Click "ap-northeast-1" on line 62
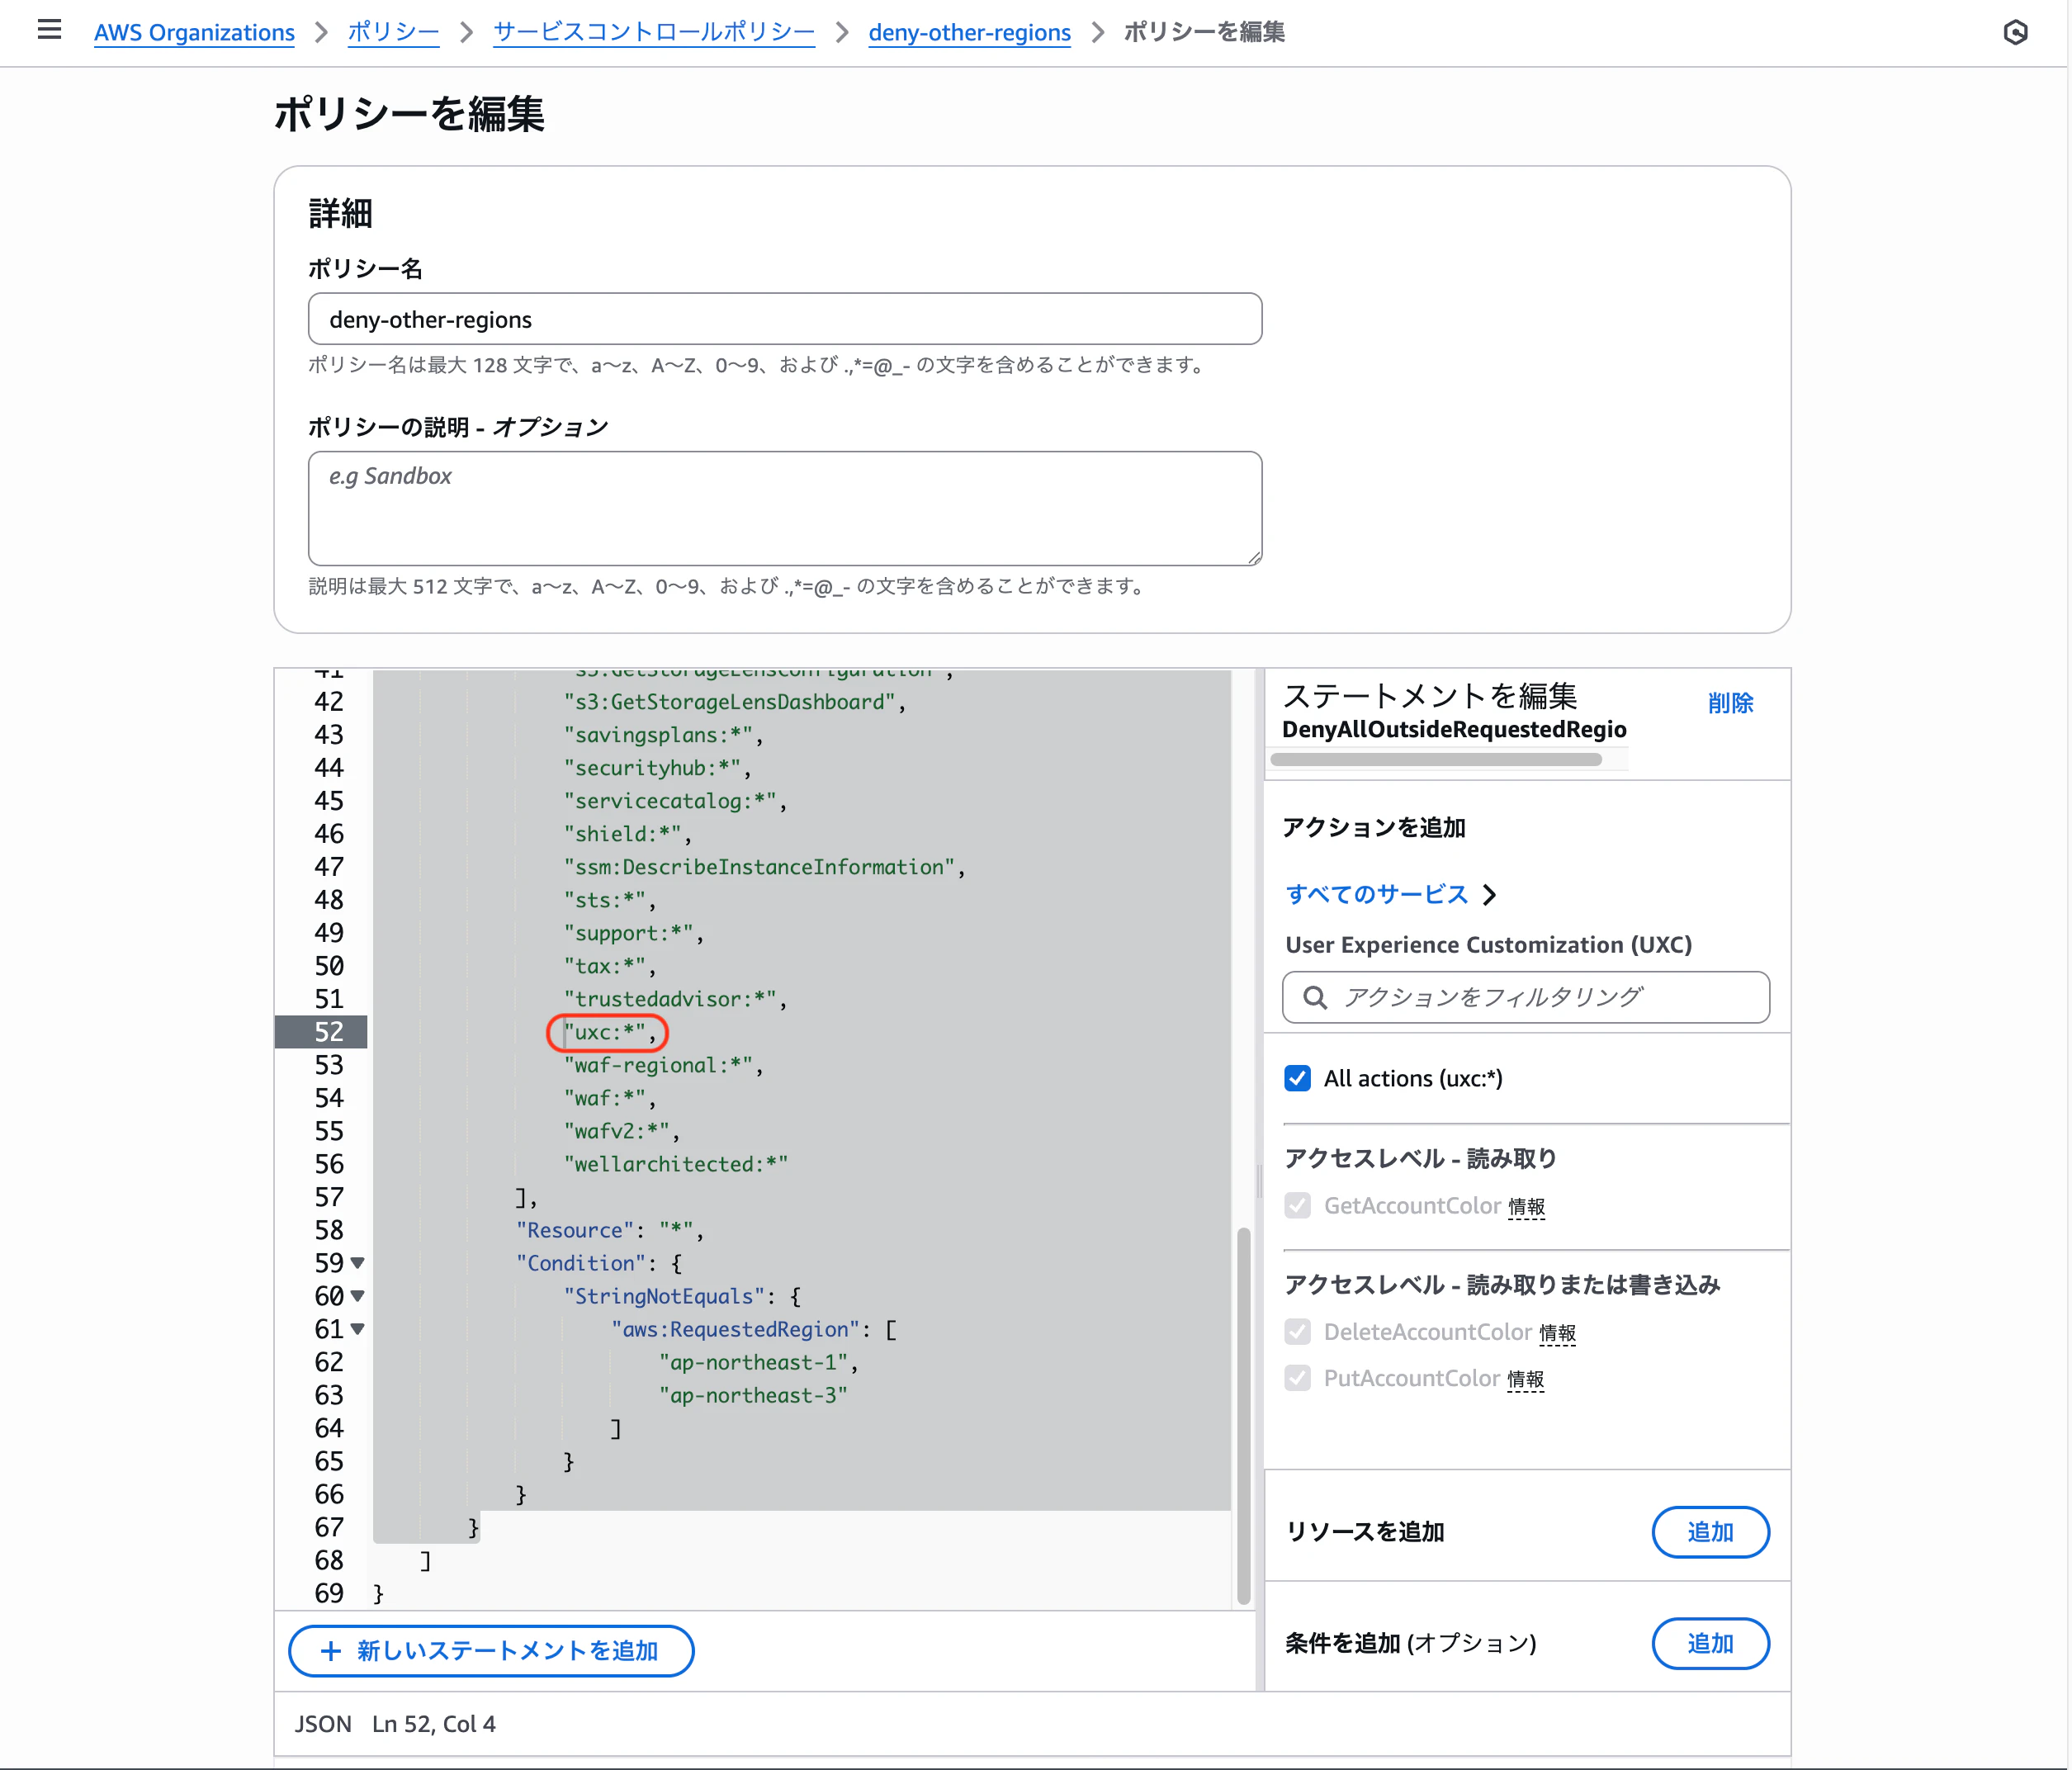 tap(753, 1362)
